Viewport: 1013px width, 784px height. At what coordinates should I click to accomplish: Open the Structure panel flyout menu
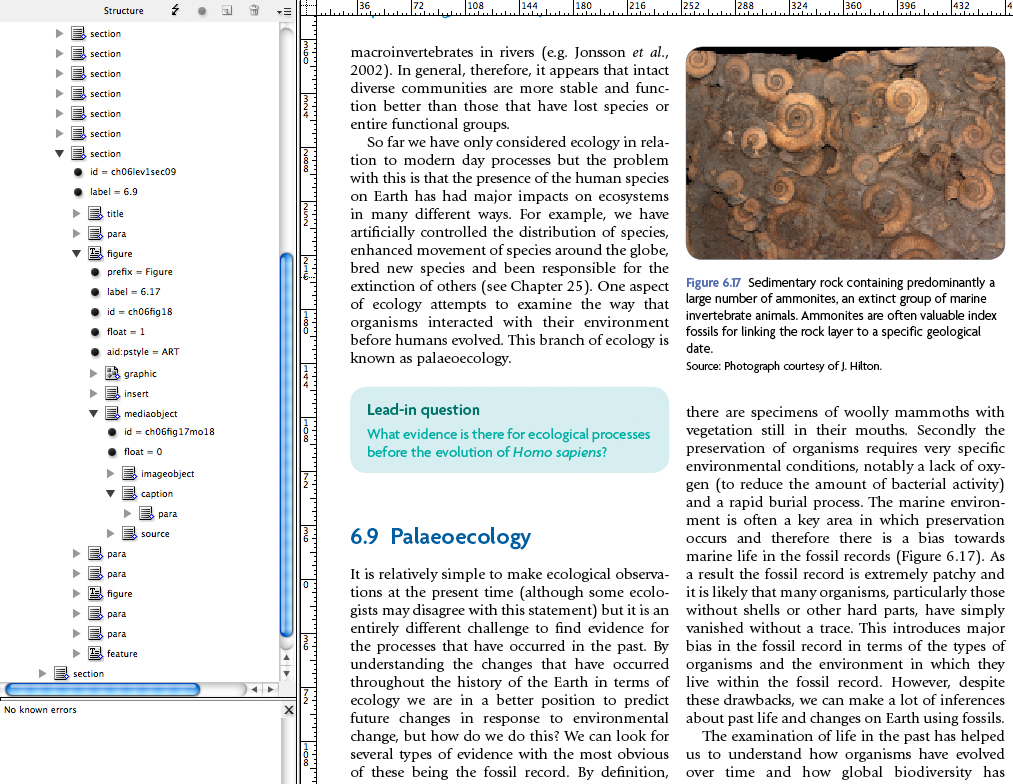point(283,10)
